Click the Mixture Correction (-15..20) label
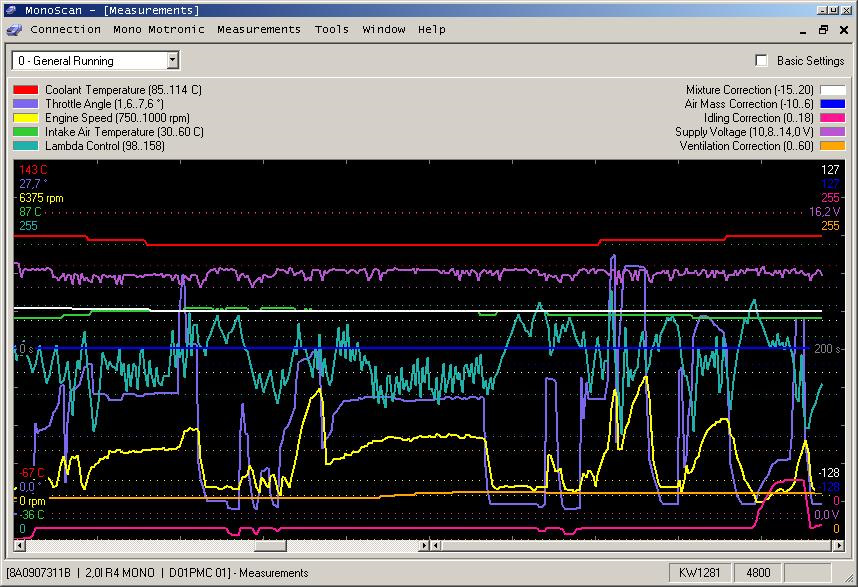858x587 pixels. (750, 90)
